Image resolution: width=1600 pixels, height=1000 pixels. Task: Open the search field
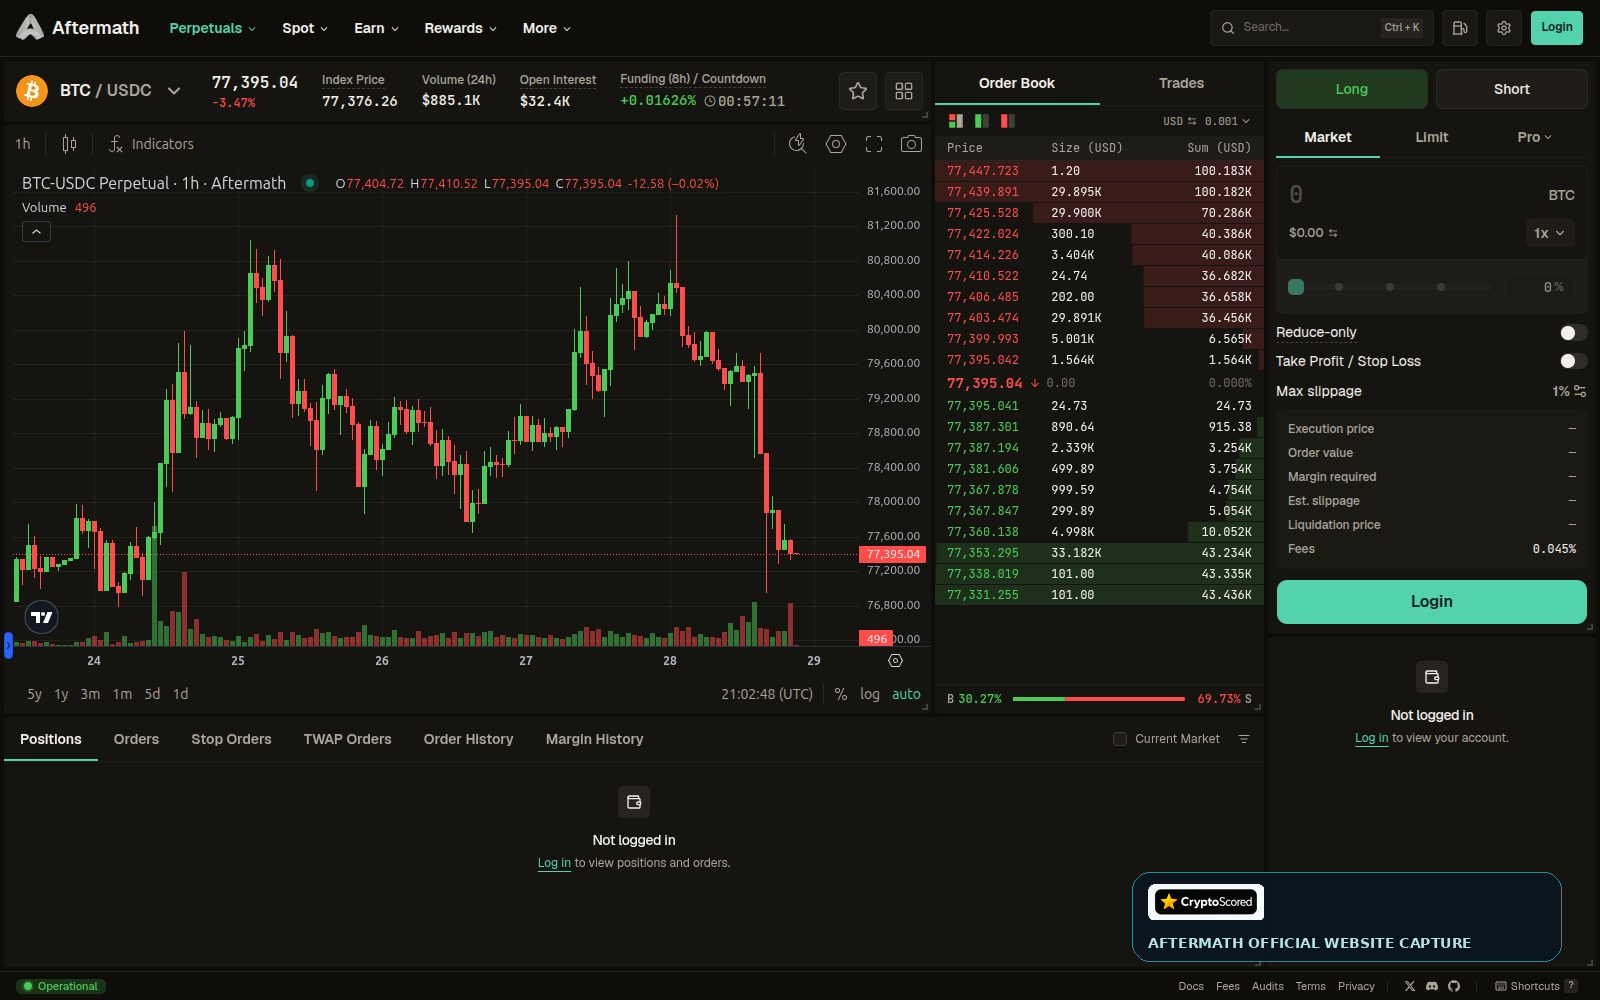pos(1321,28)
